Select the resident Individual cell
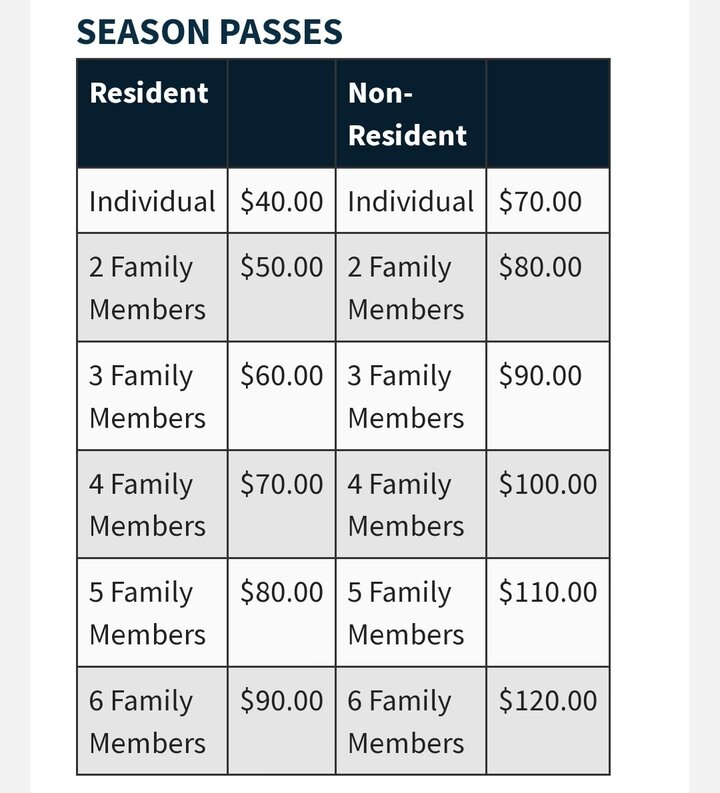The image size is (720, 793). click(152, 201)
